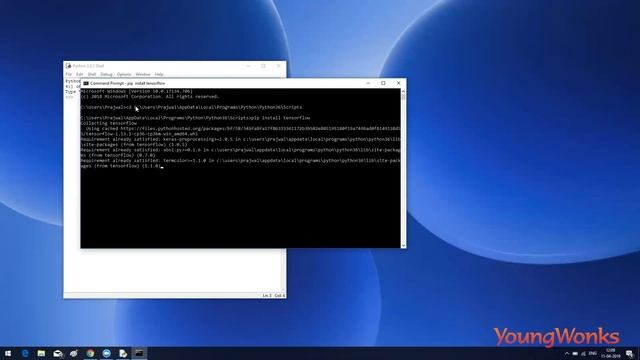Show hidden system tray icons

tap(567, 353)
